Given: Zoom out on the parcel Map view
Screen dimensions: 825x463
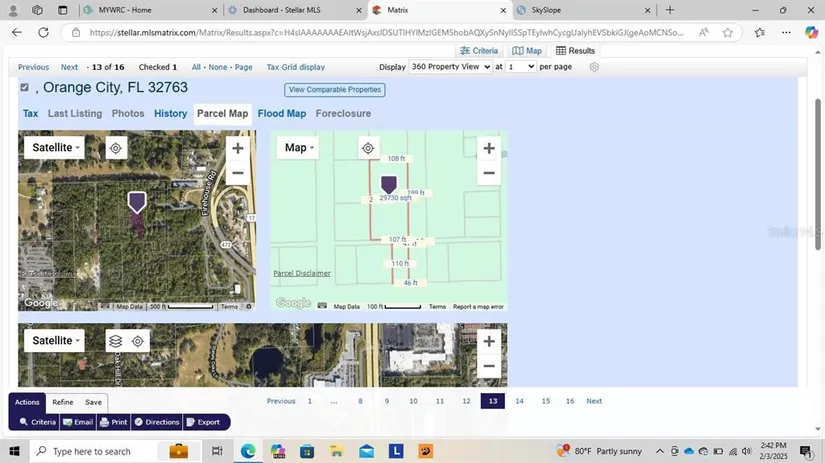Looking at the screenshot, I should pos(488,173).
